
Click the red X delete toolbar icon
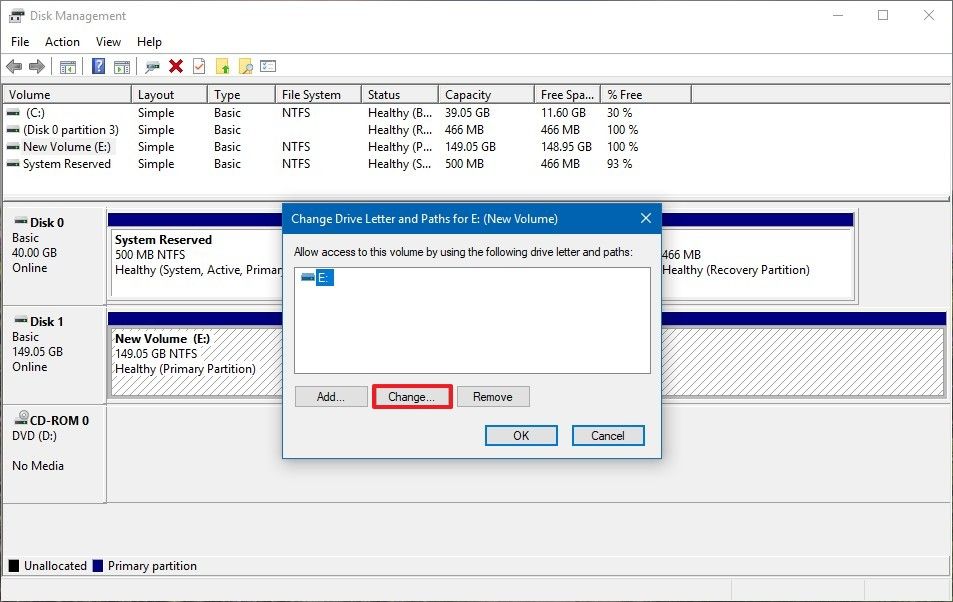(x=176, y=66)
